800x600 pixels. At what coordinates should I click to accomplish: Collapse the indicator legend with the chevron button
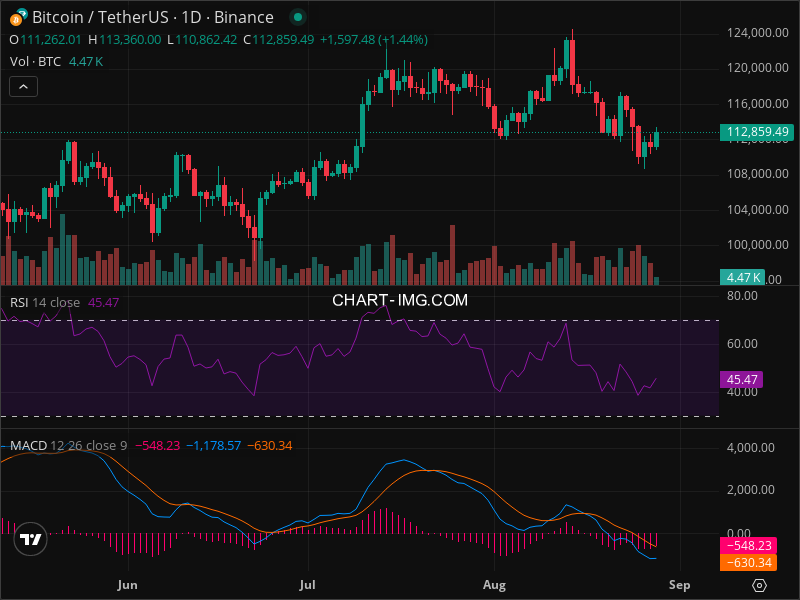(x=24, y=87)
